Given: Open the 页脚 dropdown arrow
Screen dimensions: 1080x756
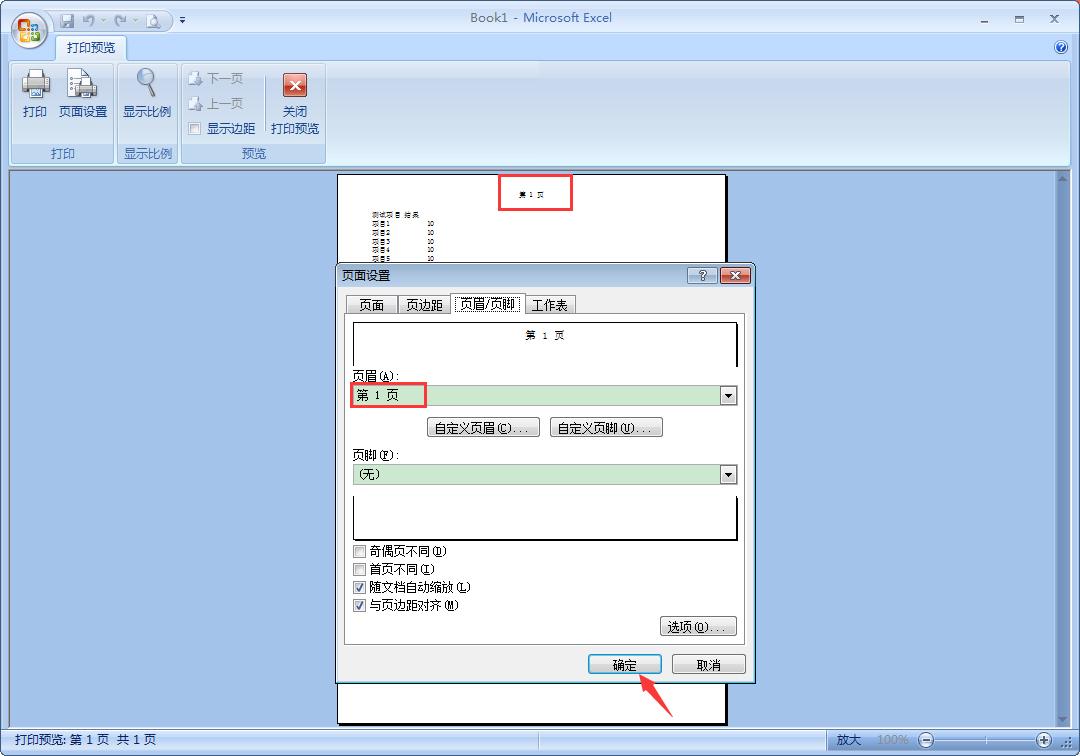Looking at the screenshot, I should 728,474.
